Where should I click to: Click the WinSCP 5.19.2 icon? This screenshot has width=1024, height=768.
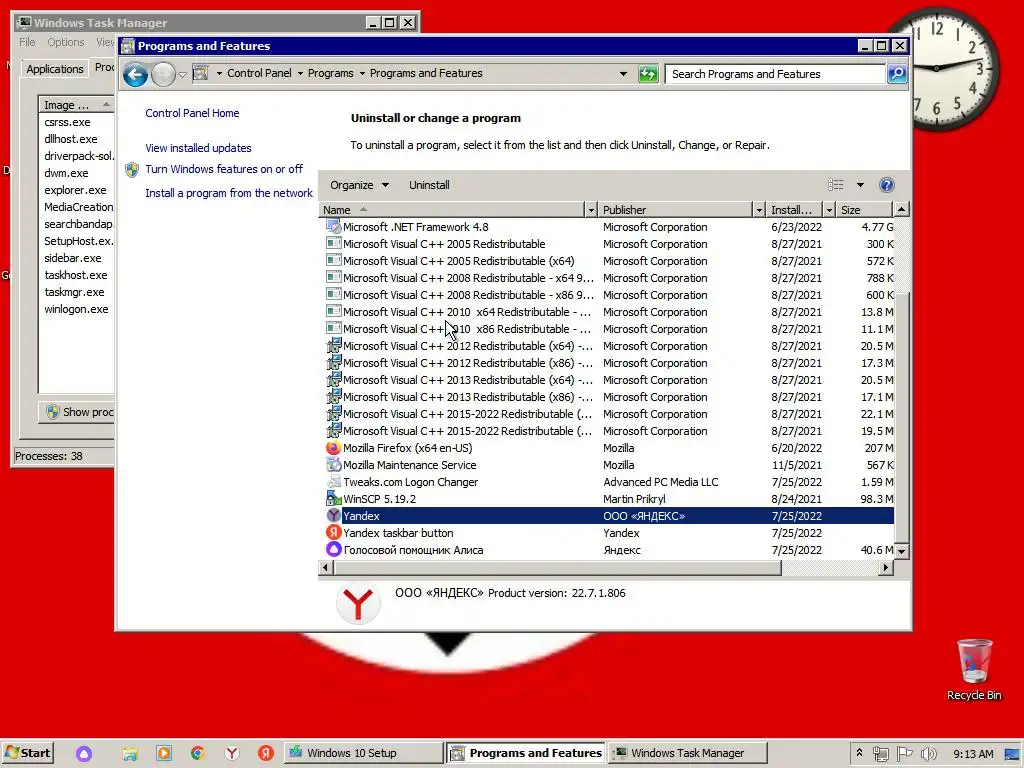click(x=333, y=499)
